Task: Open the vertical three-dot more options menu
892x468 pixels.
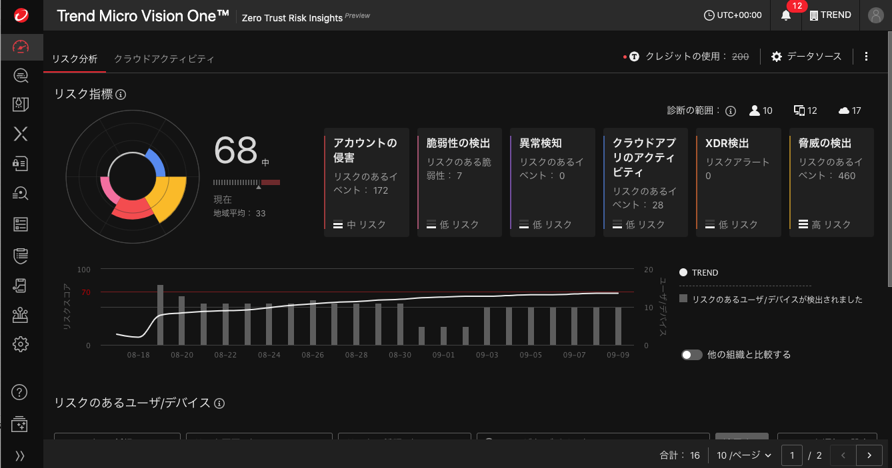Action: 867,57
